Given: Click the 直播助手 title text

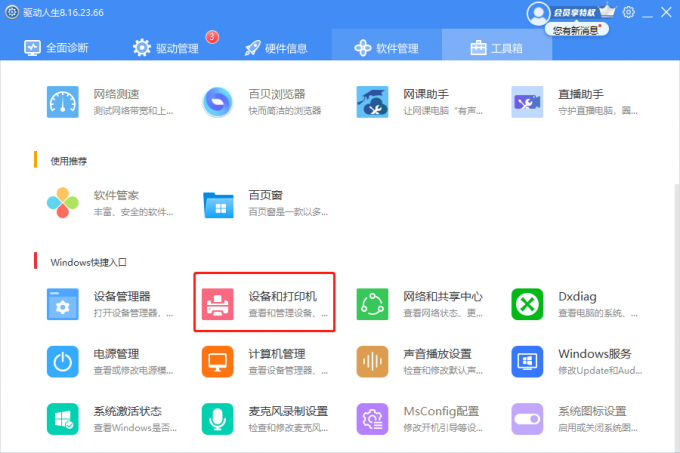Looking at the screenshot, I should [581, 94].
